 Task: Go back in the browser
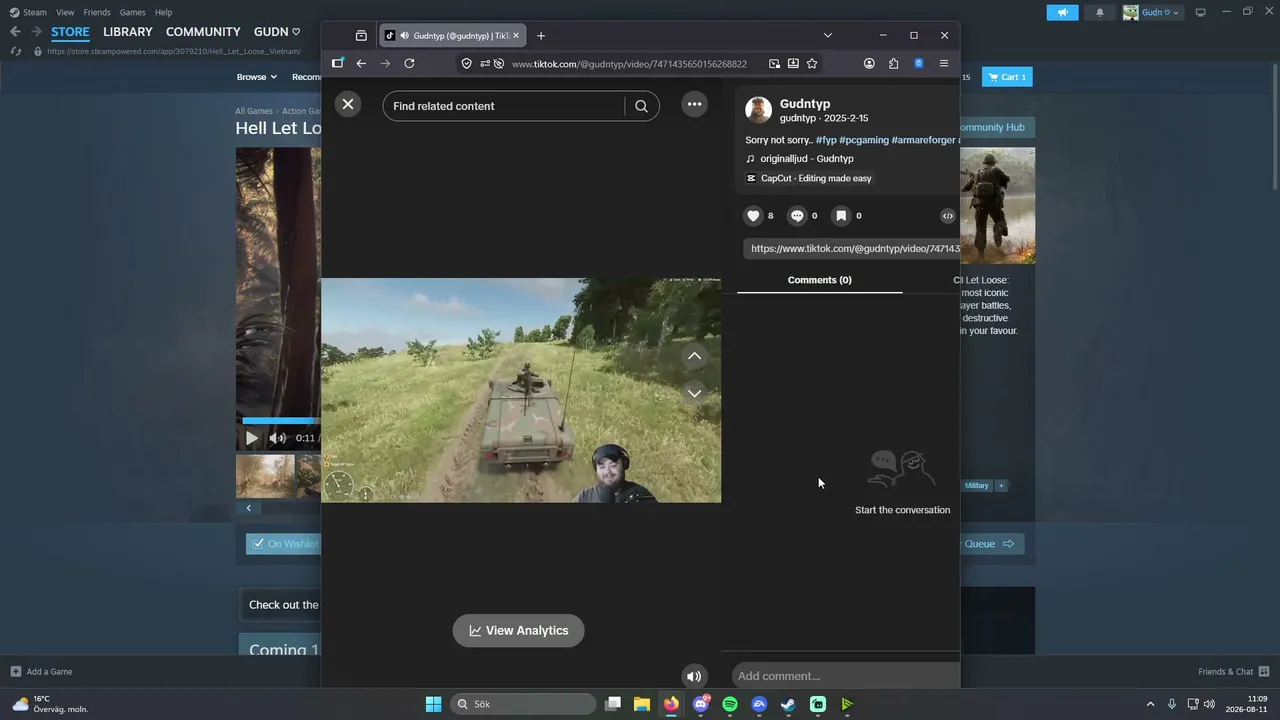pos(361,63)
